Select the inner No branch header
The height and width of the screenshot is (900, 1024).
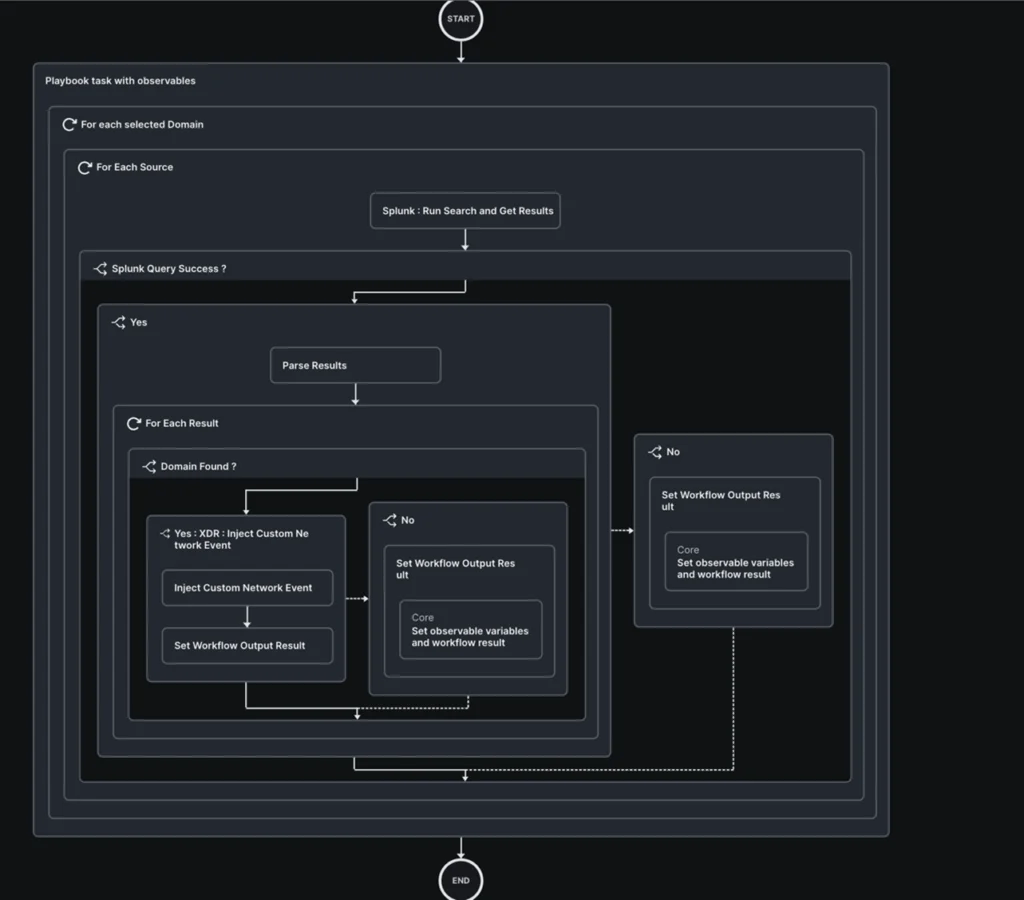[404, 519]
